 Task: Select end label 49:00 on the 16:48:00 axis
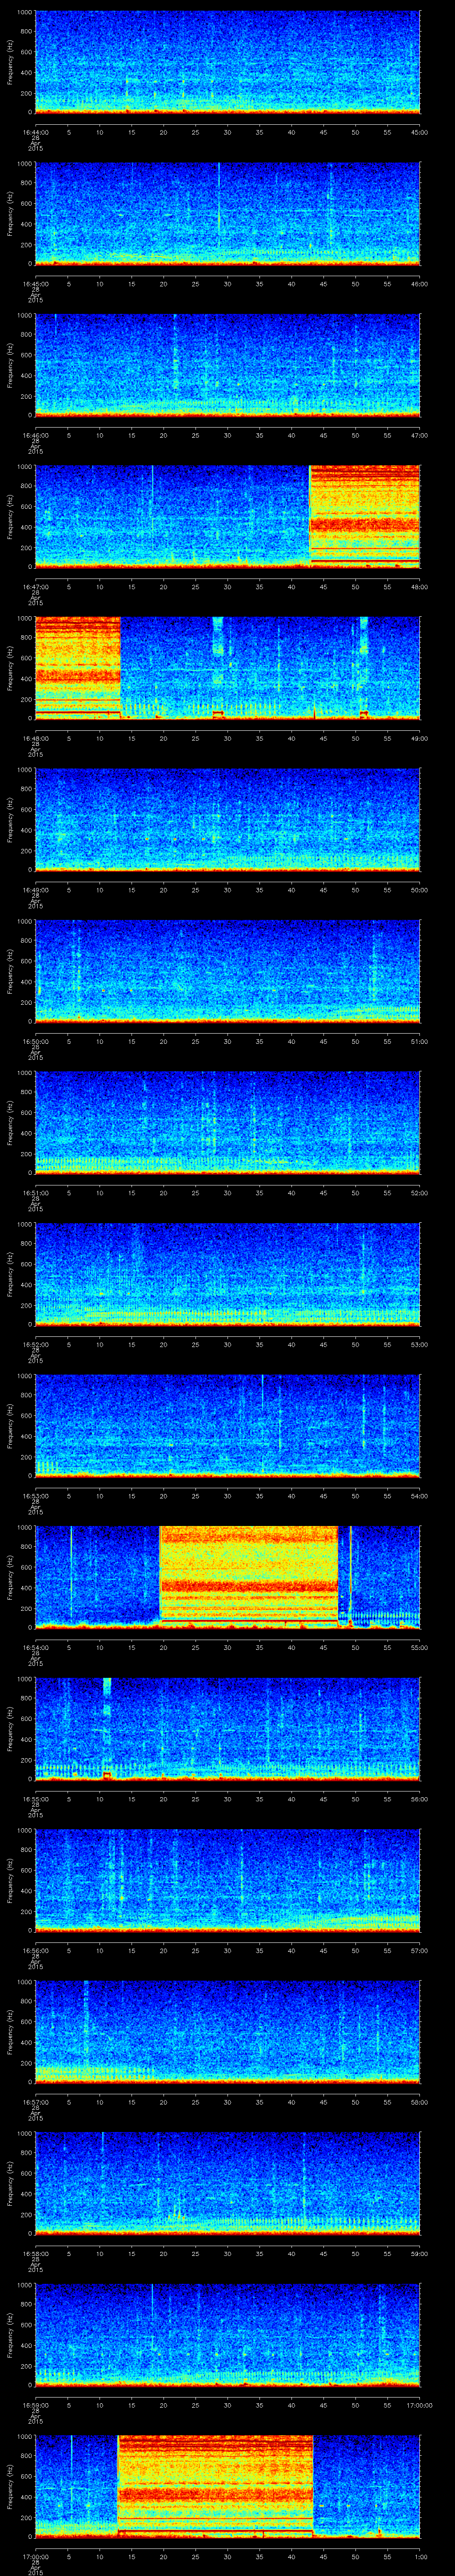(x=420, y=738)
